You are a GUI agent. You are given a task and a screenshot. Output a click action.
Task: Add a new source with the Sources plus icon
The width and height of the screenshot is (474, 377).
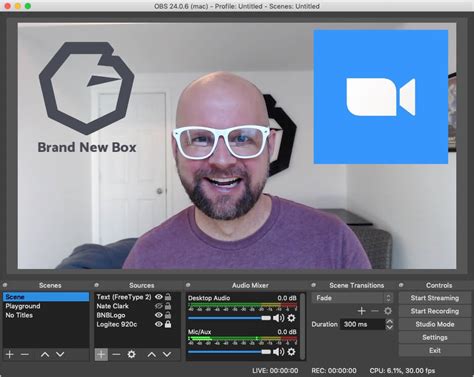tap(101, 354)
